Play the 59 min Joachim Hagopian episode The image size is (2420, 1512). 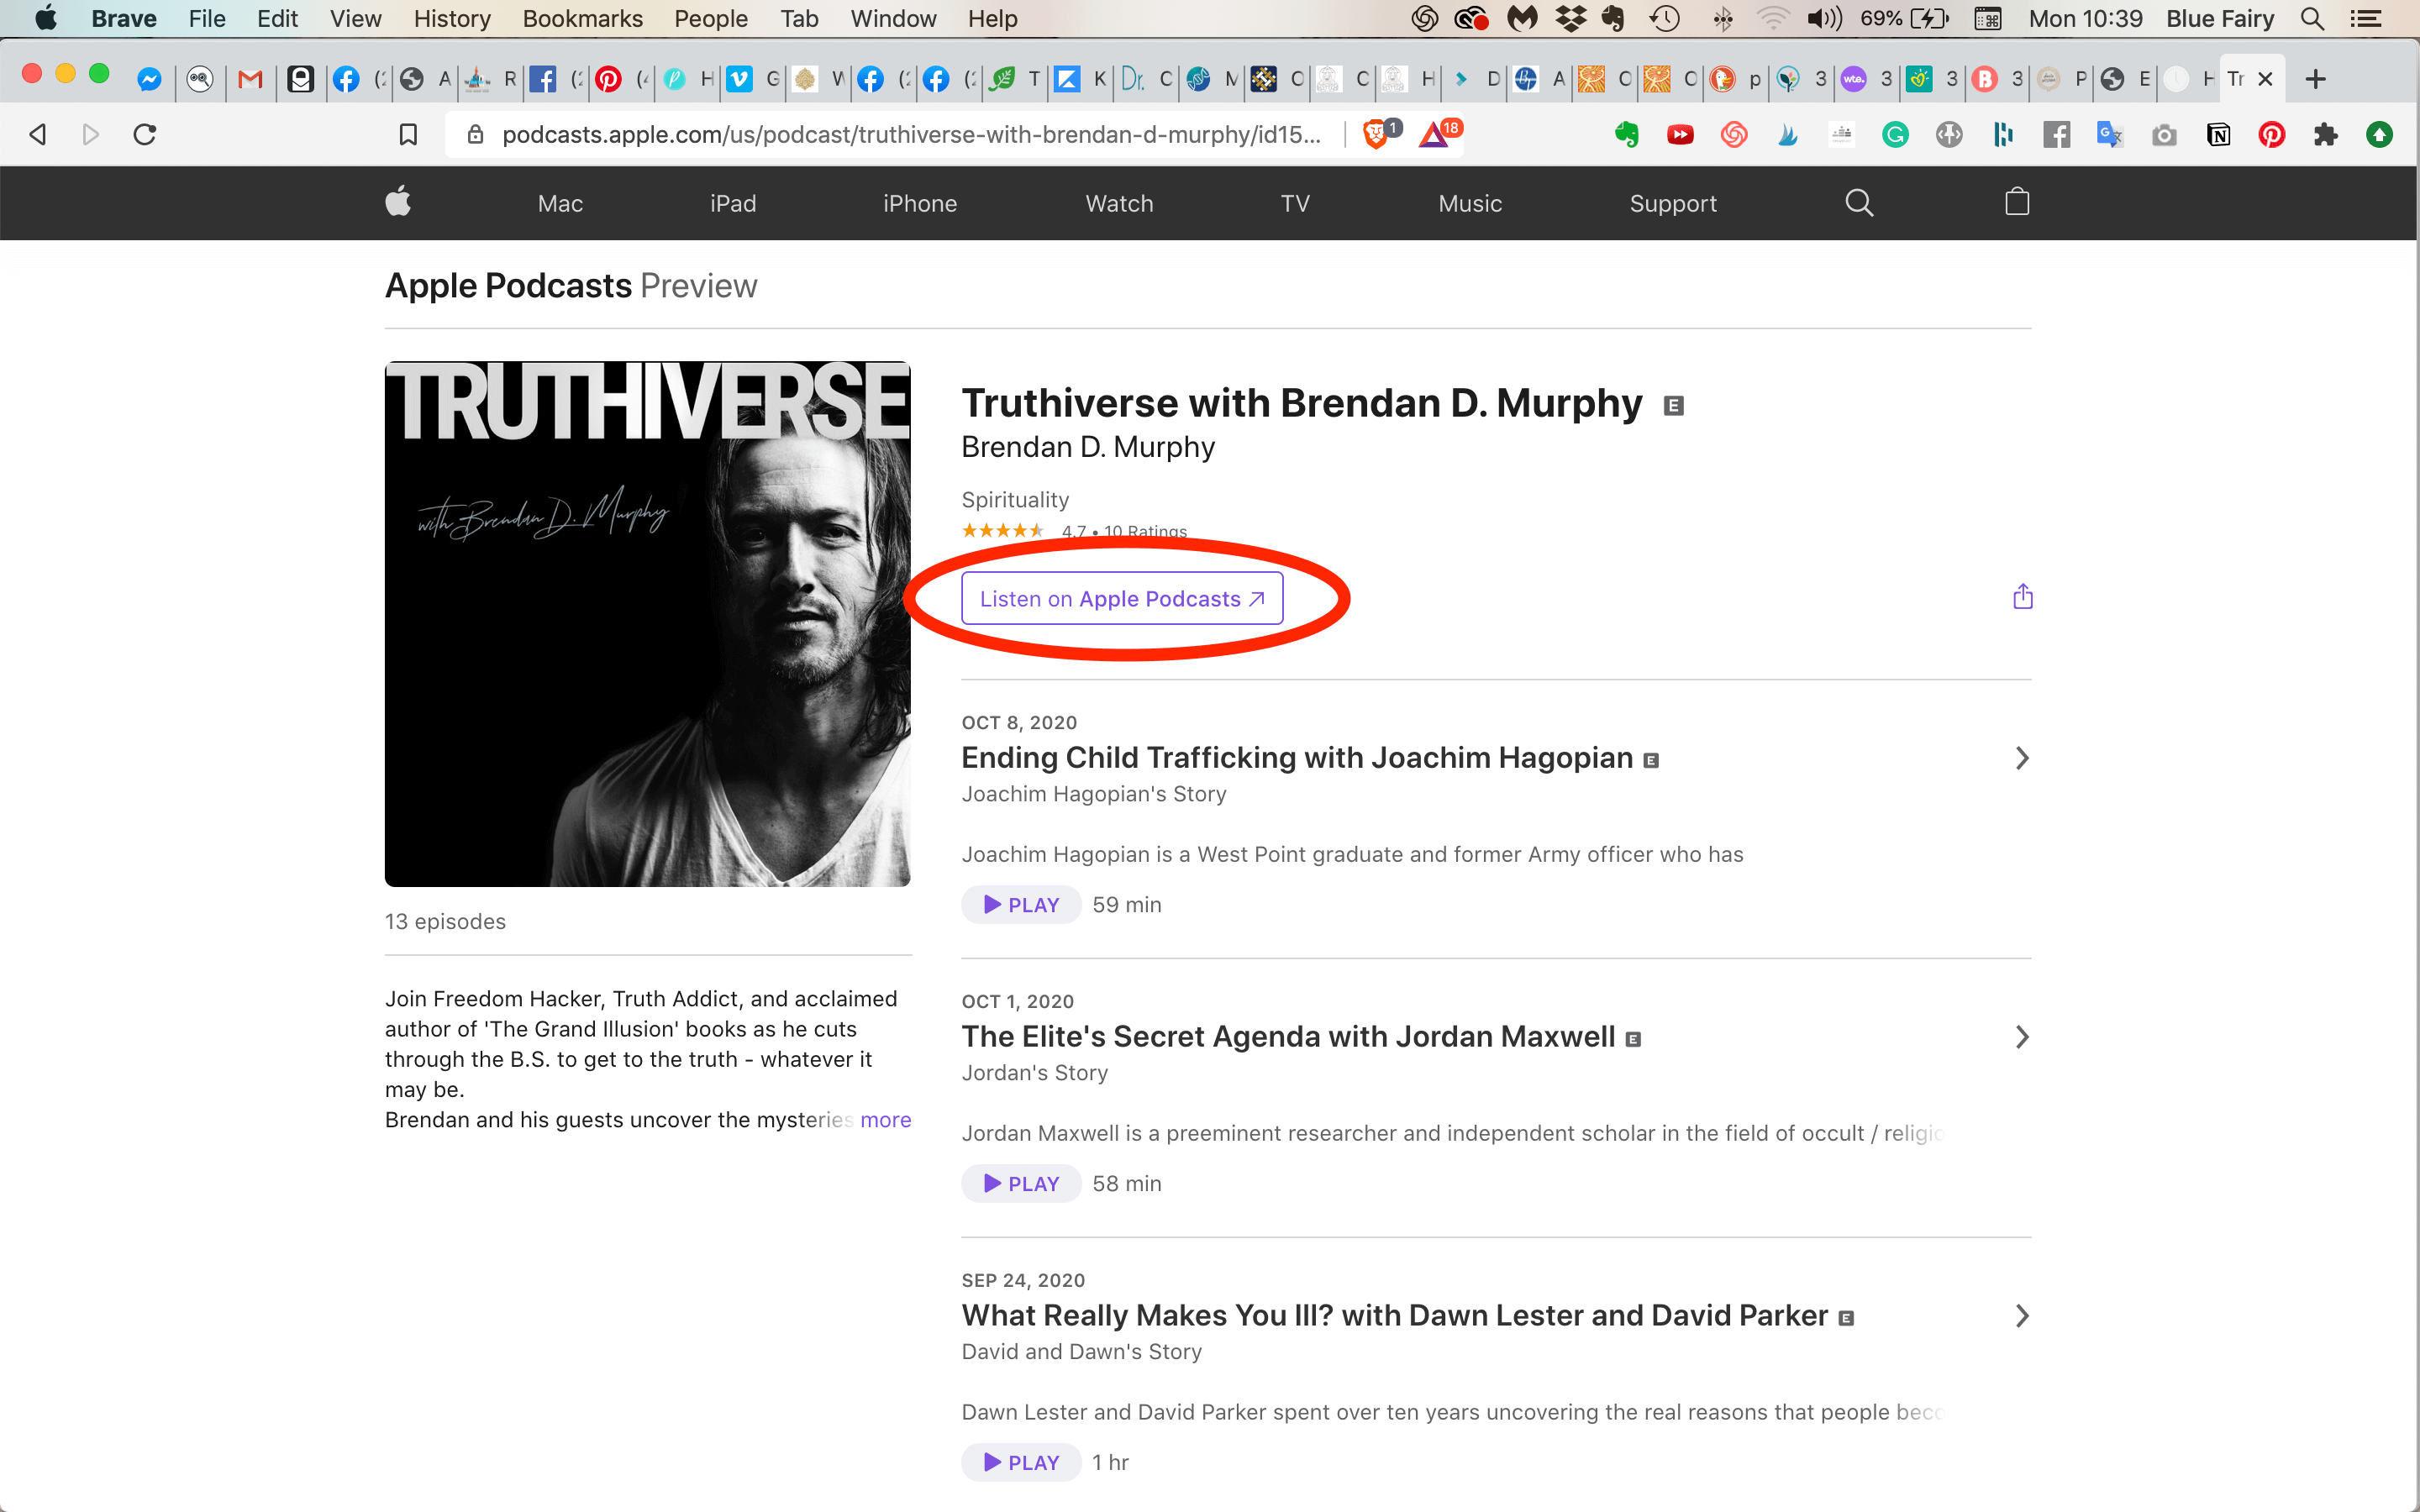point(1021,905)
